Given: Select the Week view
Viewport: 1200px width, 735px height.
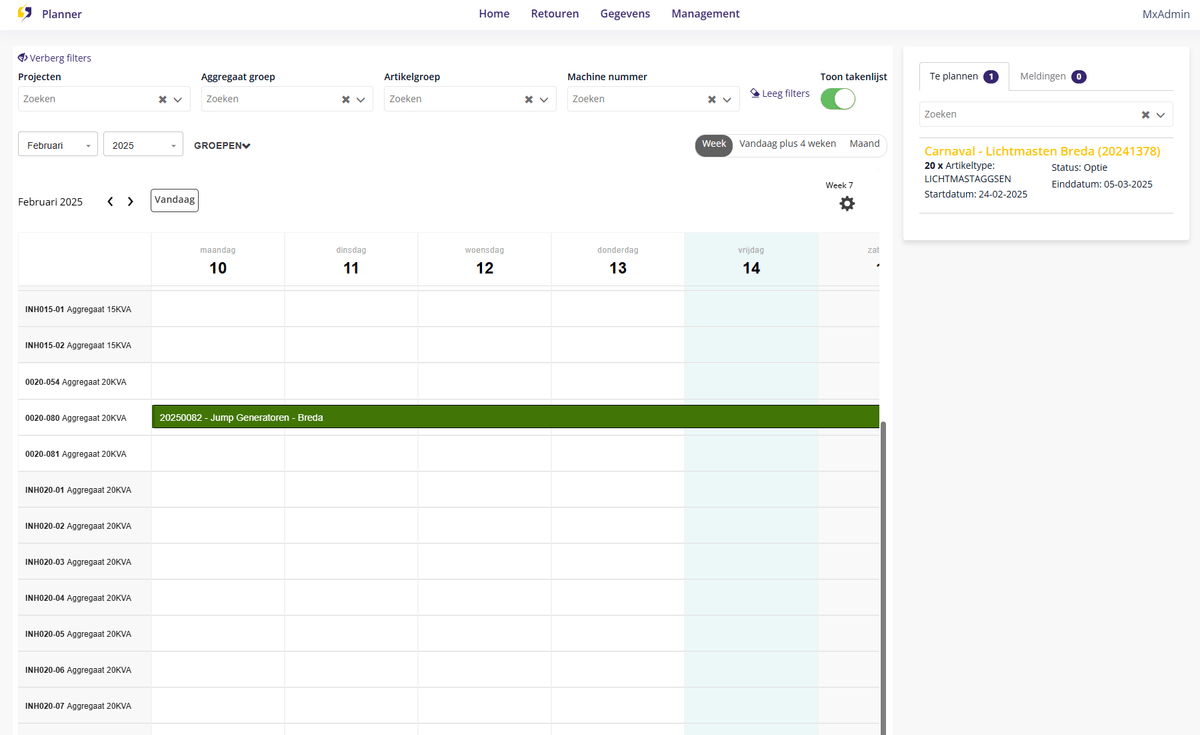Looking at the screenshot, I should [714, 144].
